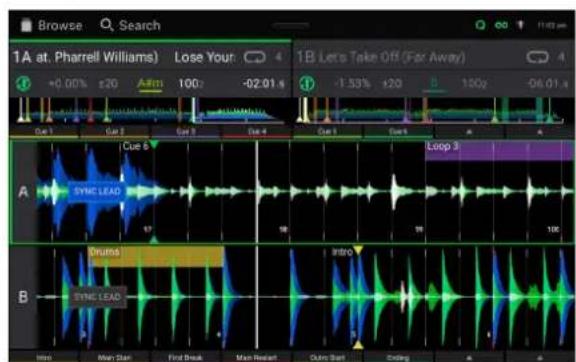
Task: Click deck 1A pitch value +0.00%
Action: coord(68,84)
